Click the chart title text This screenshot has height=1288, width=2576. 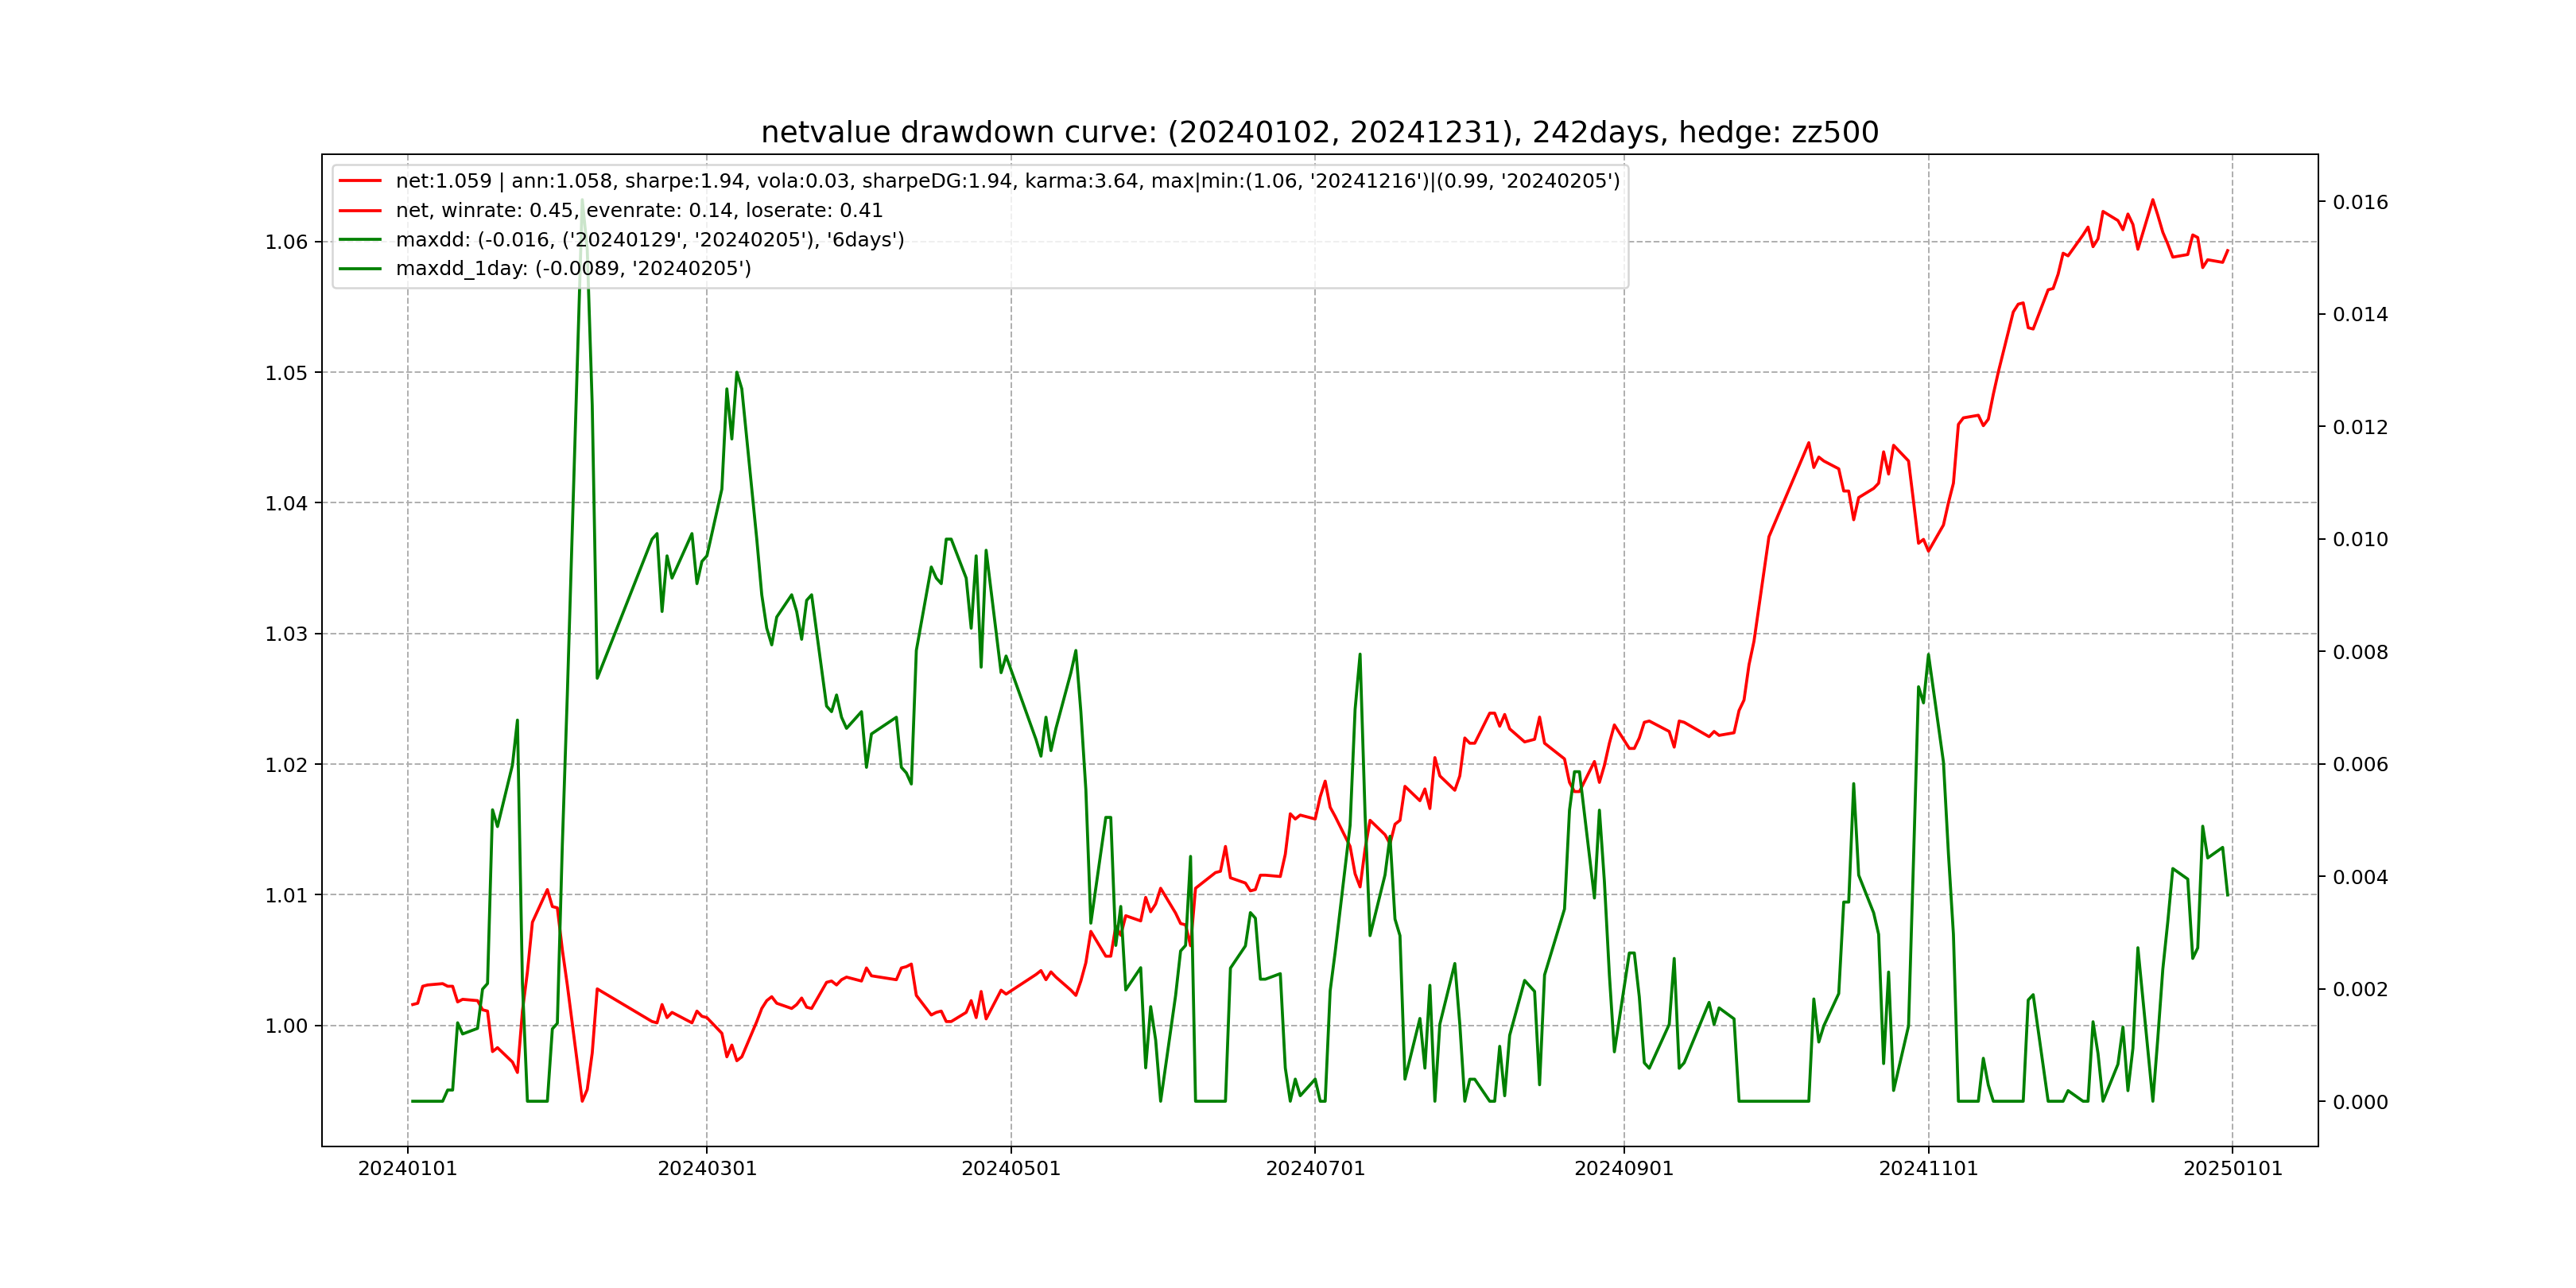tap(1319, 132)
